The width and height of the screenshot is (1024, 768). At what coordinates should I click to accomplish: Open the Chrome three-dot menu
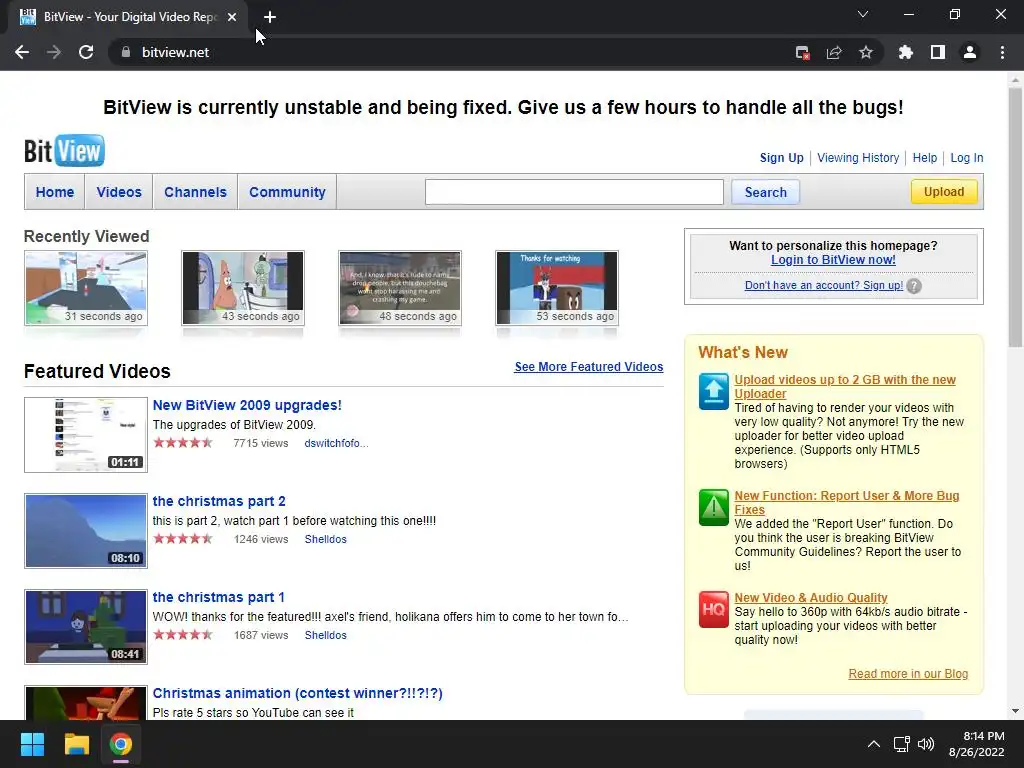click(1002, 52)
